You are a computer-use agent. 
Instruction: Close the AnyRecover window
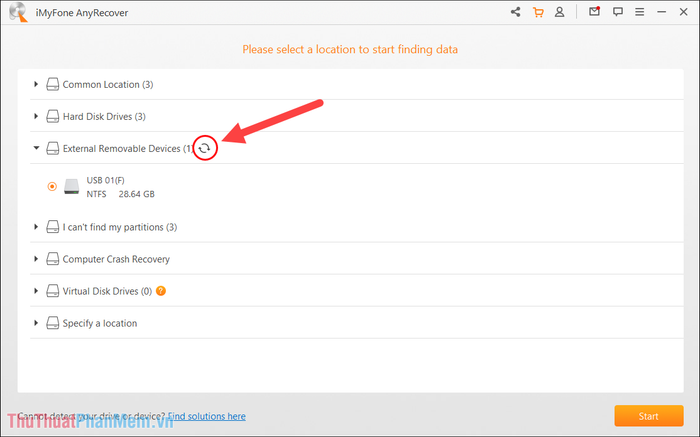pyautogui.click(x=683, y=12)
